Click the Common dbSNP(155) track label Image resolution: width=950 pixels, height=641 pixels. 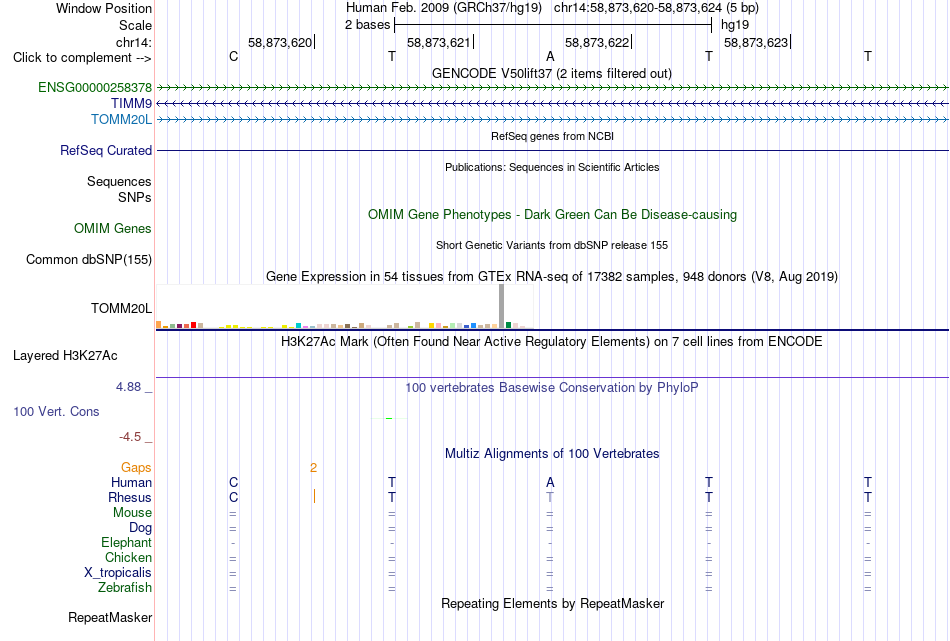89,259
